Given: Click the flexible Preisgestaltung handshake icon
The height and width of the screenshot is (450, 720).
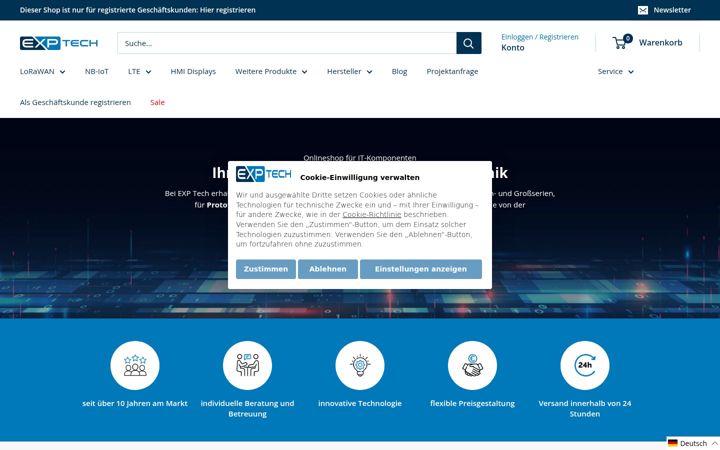Looking at the screenshot, I should pos(472,366).
